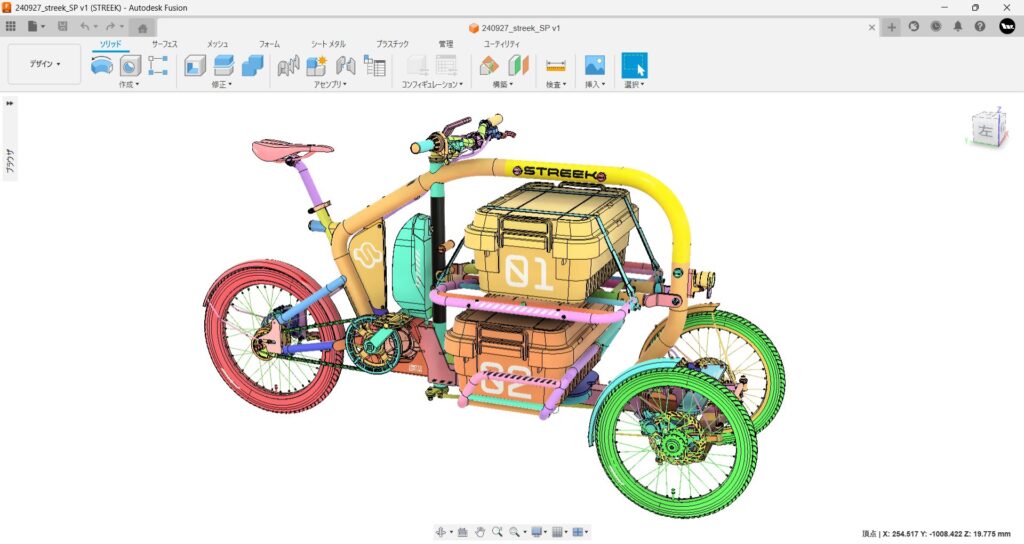Select the Pan hand tool

point(480,532)
